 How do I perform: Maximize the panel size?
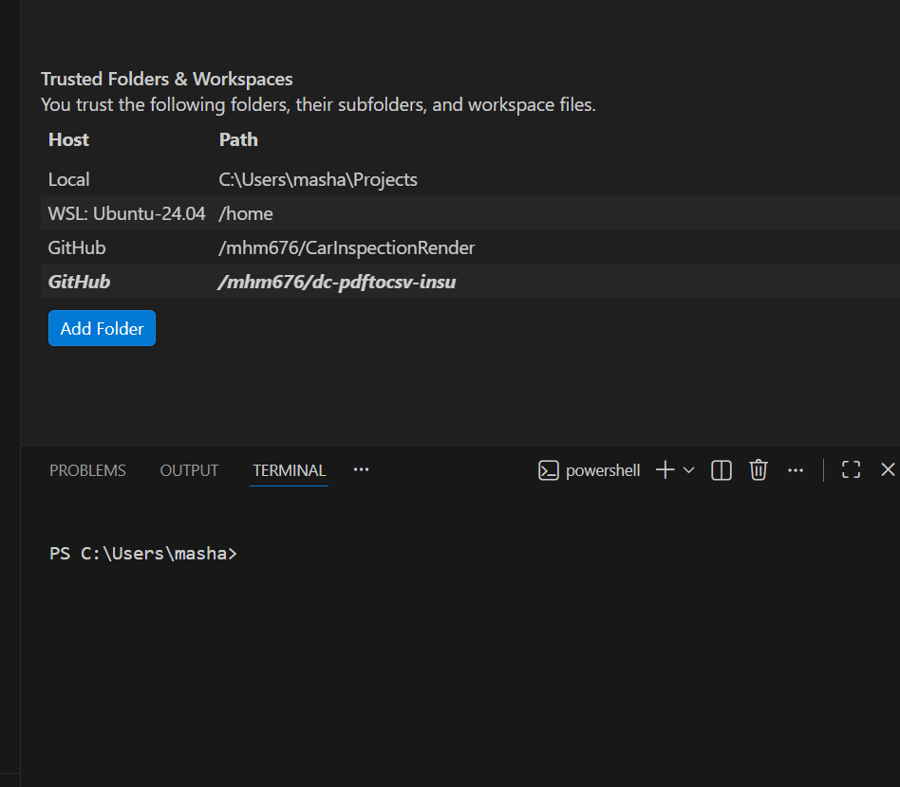851,470
